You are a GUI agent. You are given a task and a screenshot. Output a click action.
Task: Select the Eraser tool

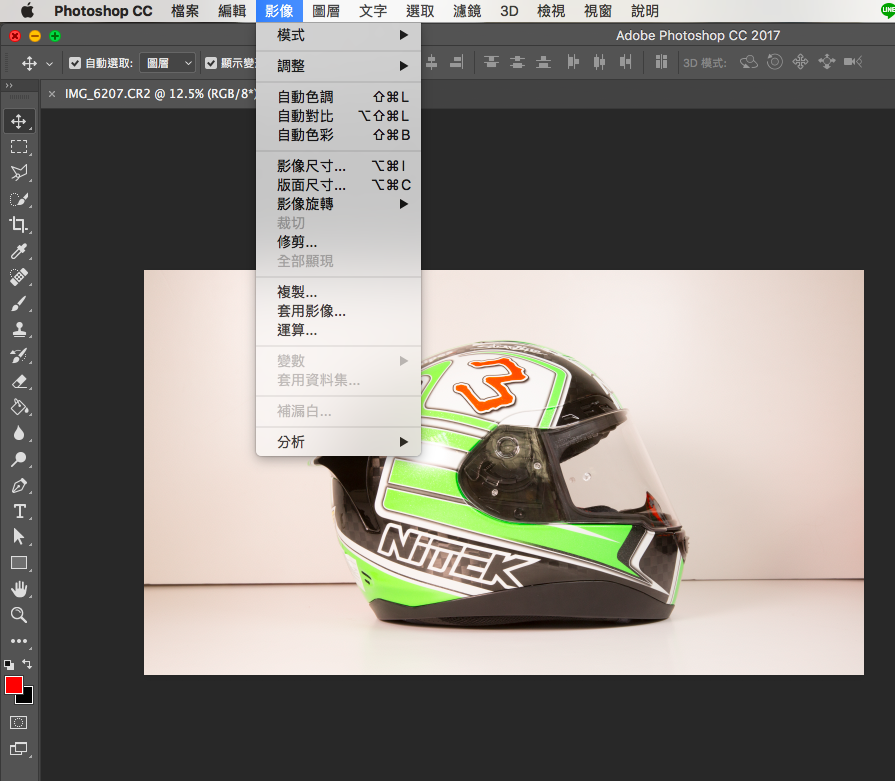coord(19,381)
